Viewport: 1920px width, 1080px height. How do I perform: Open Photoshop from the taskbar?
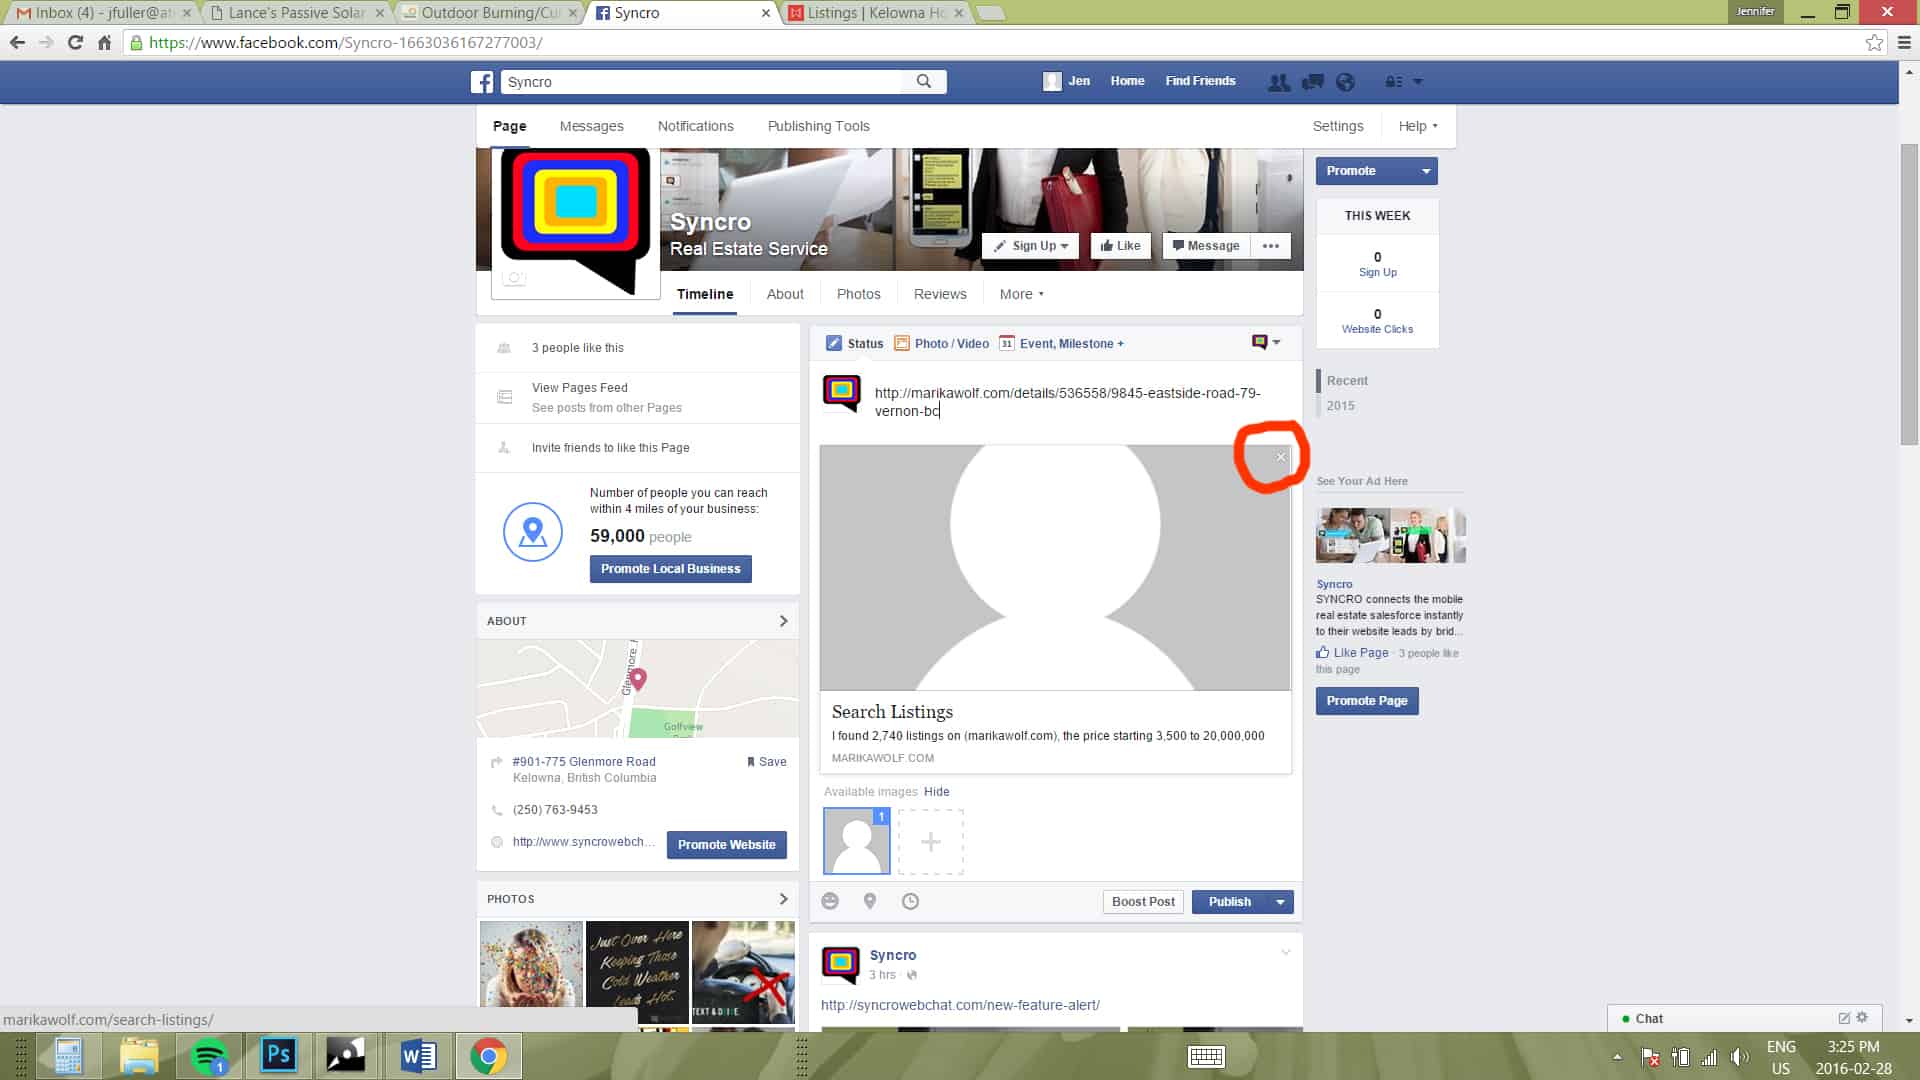pos(278,1056)
